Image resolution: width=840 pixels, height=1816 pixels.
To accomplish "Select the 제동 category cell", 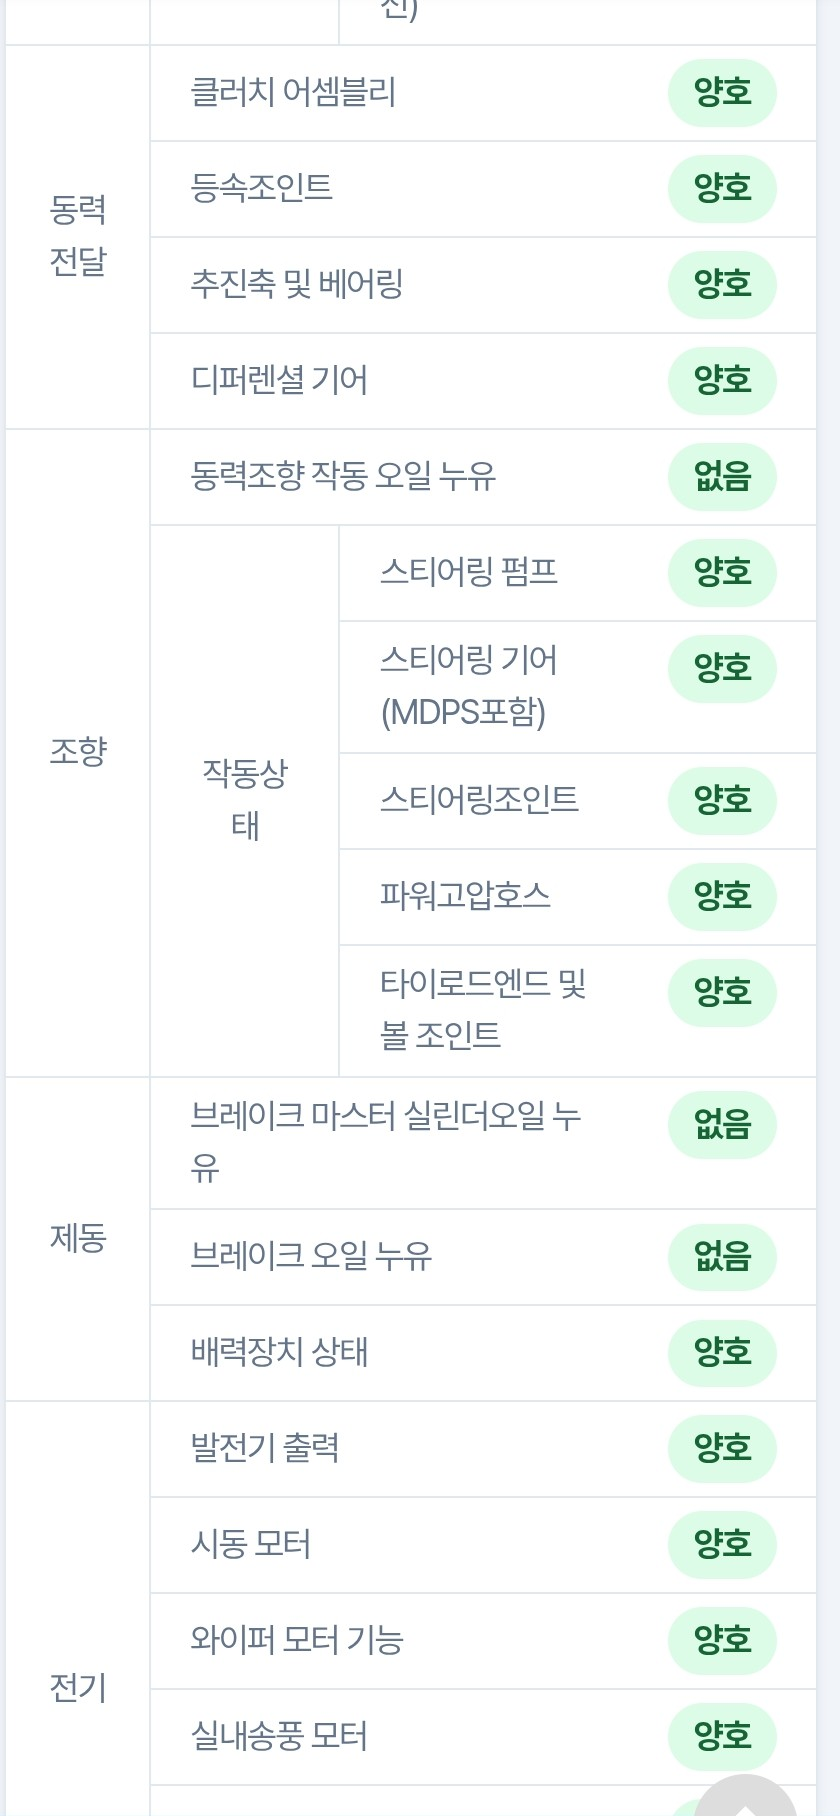I will (x=78, y=1238).
